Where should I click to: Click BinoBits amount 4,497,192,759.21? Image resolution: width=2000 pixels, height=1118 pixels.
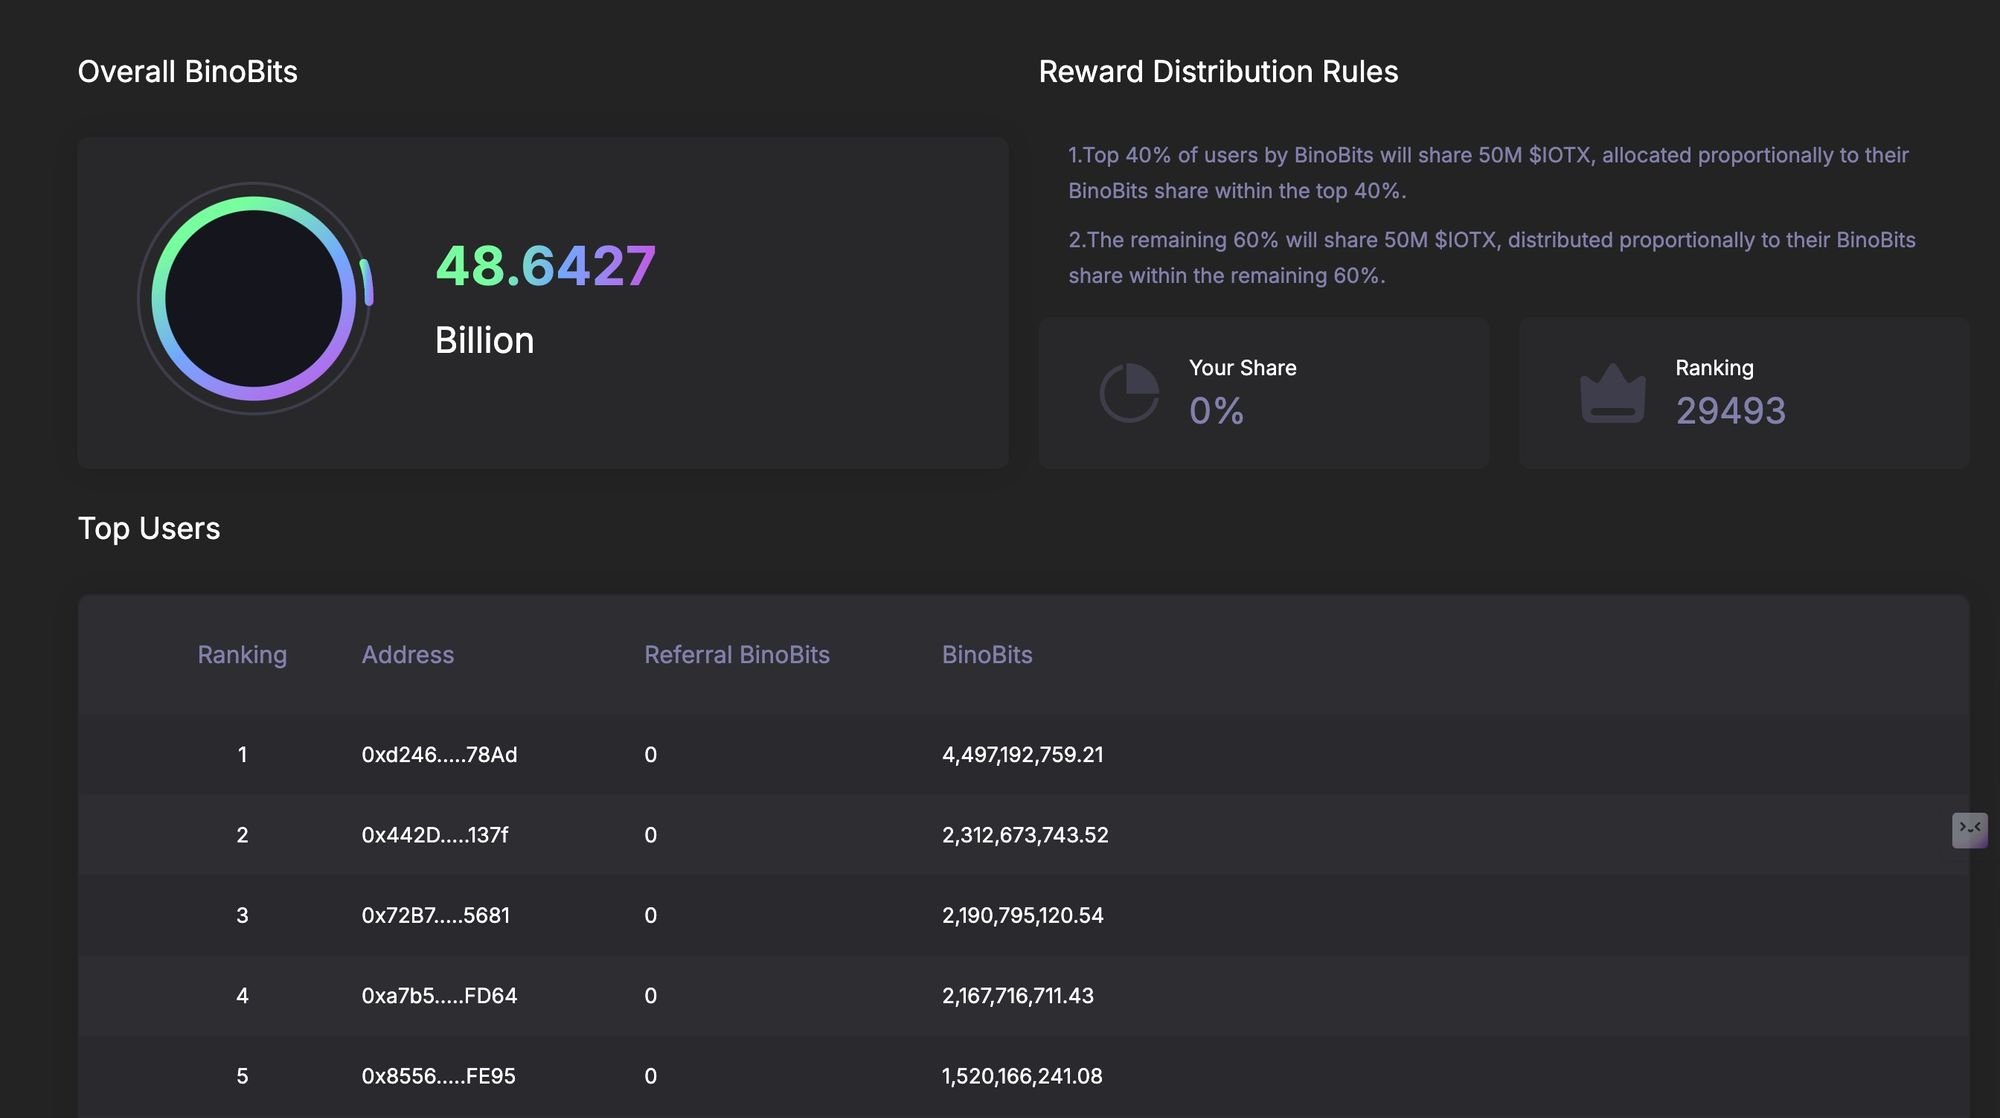[1022, 755]
